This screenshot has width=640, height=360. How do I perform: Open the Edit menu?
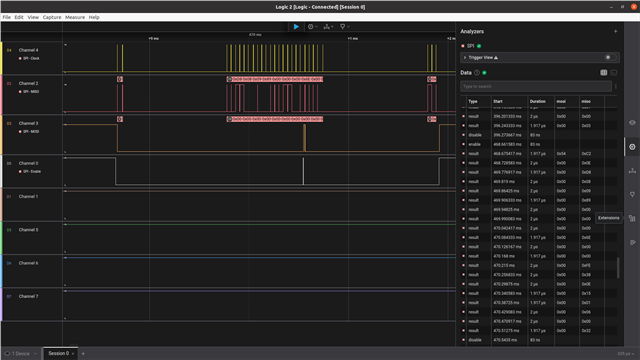click(x=19, y=17)
